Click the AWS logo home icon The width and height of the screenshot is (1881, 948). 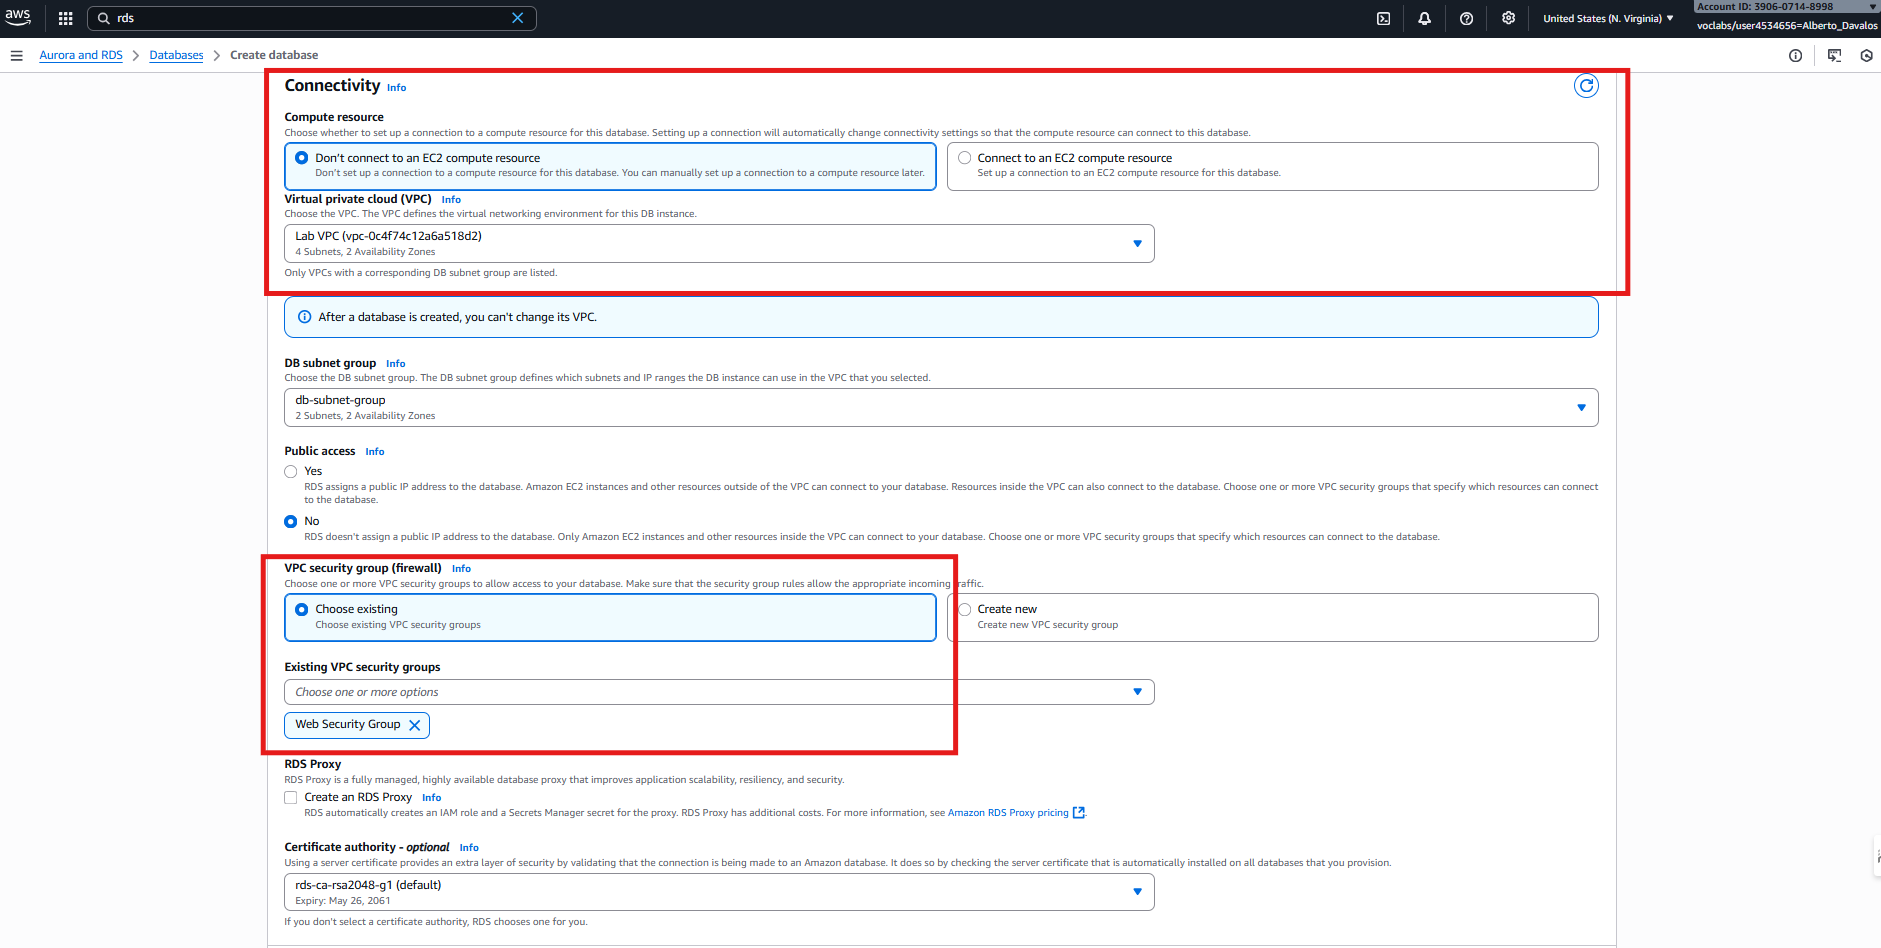tap(18, 17)
